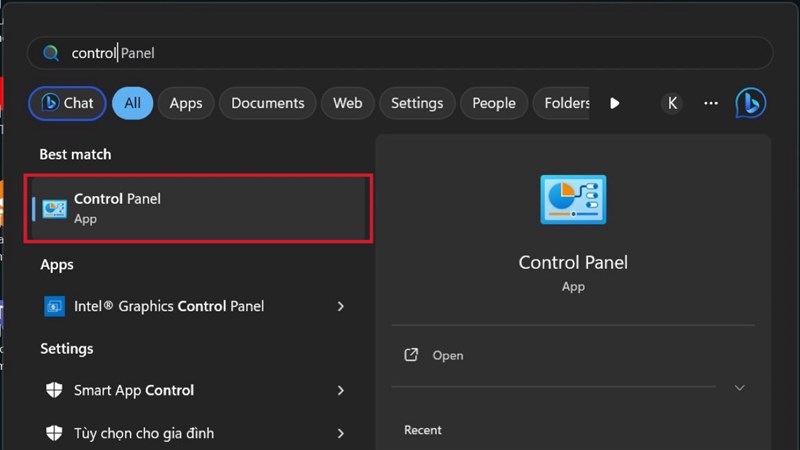Image resolution: width=800 pixels, height=450 pixels.
Task: Click the K user account avatar
Action: [672, 103]
